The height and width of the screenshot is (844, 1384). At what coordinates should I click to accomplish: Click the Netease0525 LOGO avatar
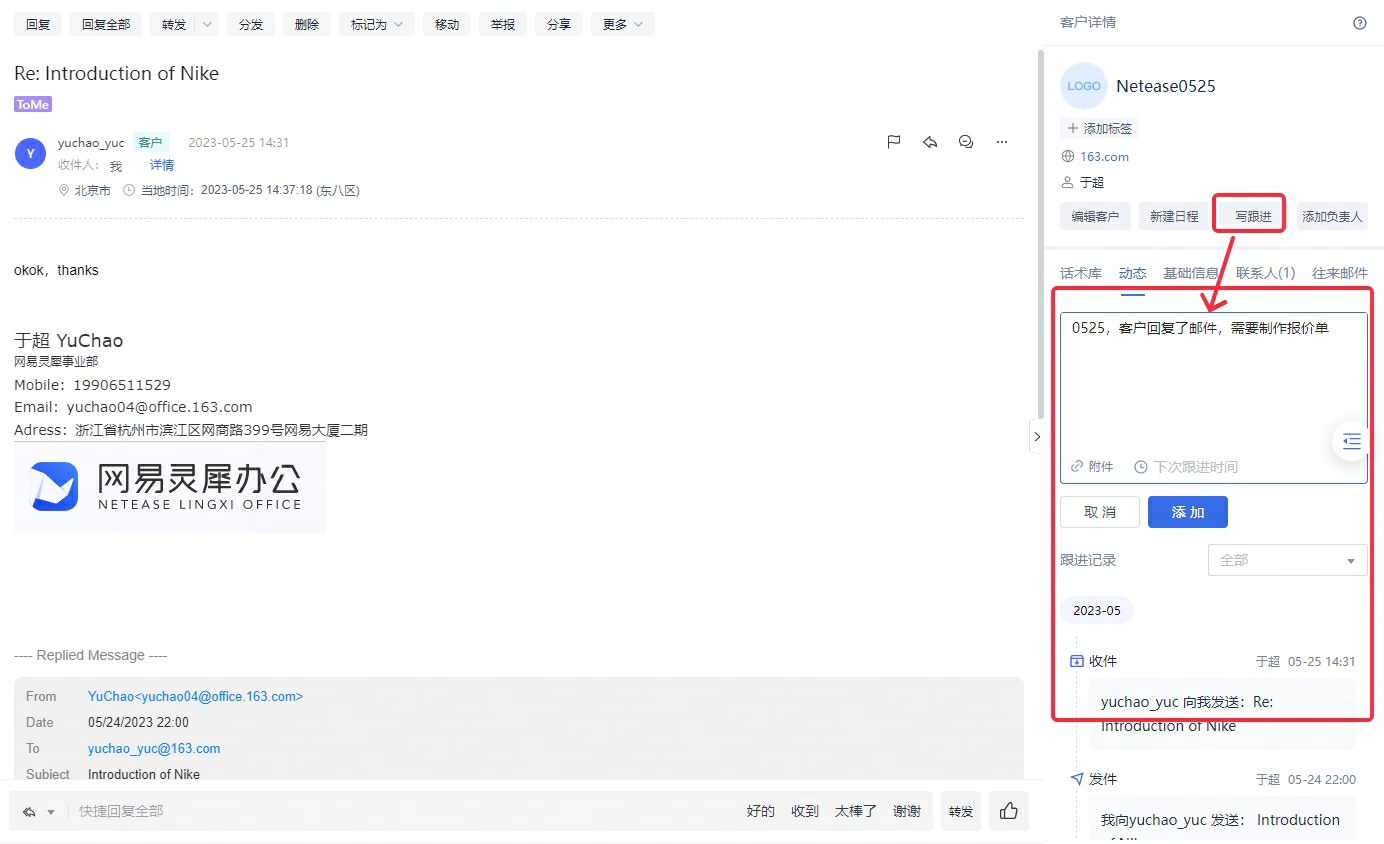tap(1084, 86)
